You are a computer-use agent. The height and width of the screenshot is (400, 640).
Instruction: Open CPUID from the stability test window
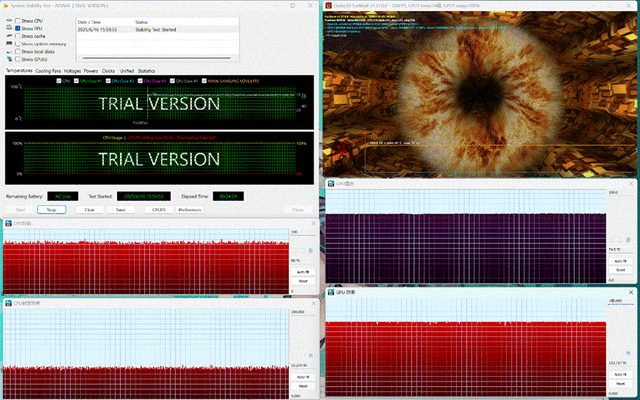159,210
